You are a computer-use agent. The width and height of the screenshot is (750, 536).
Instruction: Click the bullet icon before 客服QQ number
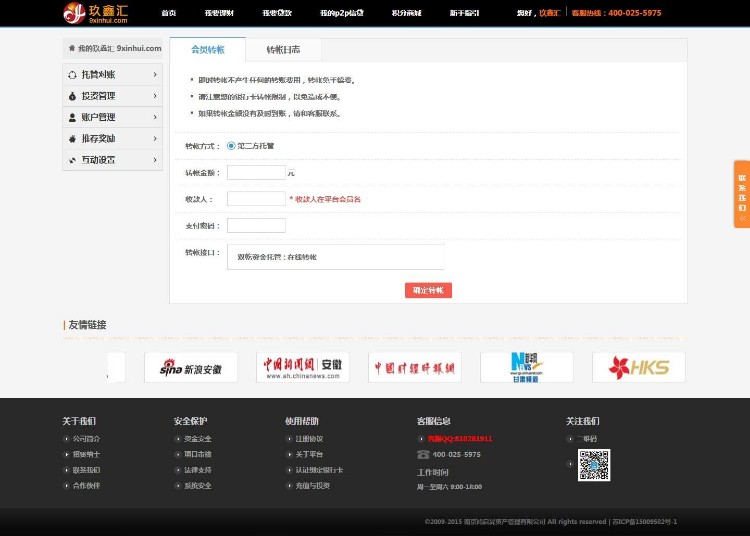pos(421,439)
